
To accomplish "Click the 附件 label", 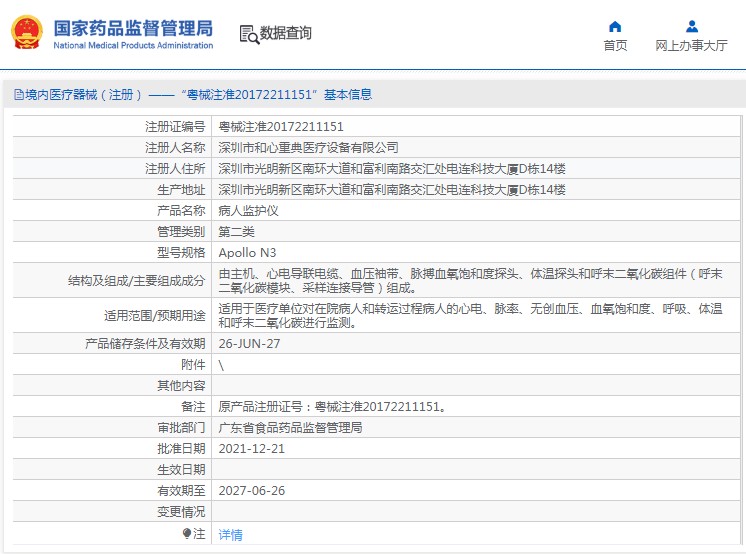I will click(x=193, y=365).
